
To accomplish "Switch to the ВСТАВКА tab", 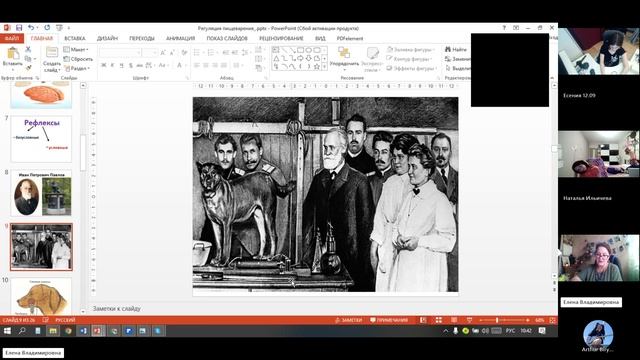I will [x=75, y=38].
